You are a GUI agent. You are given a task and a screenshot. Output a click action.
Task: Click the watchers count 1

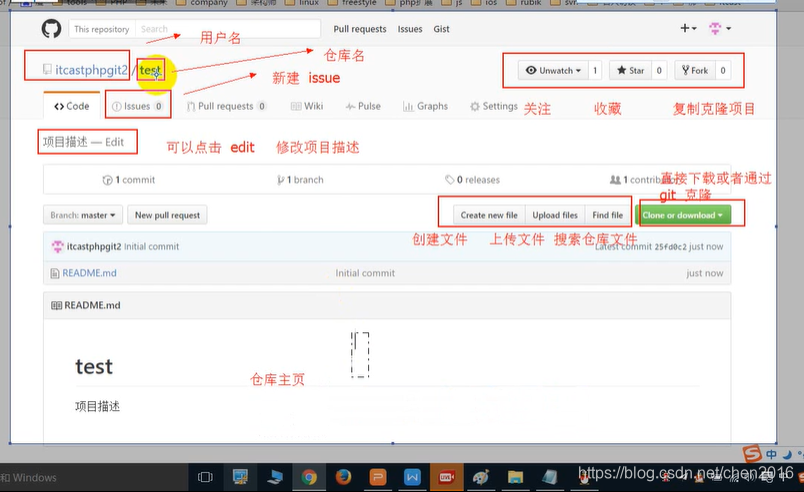pos(595,70)
